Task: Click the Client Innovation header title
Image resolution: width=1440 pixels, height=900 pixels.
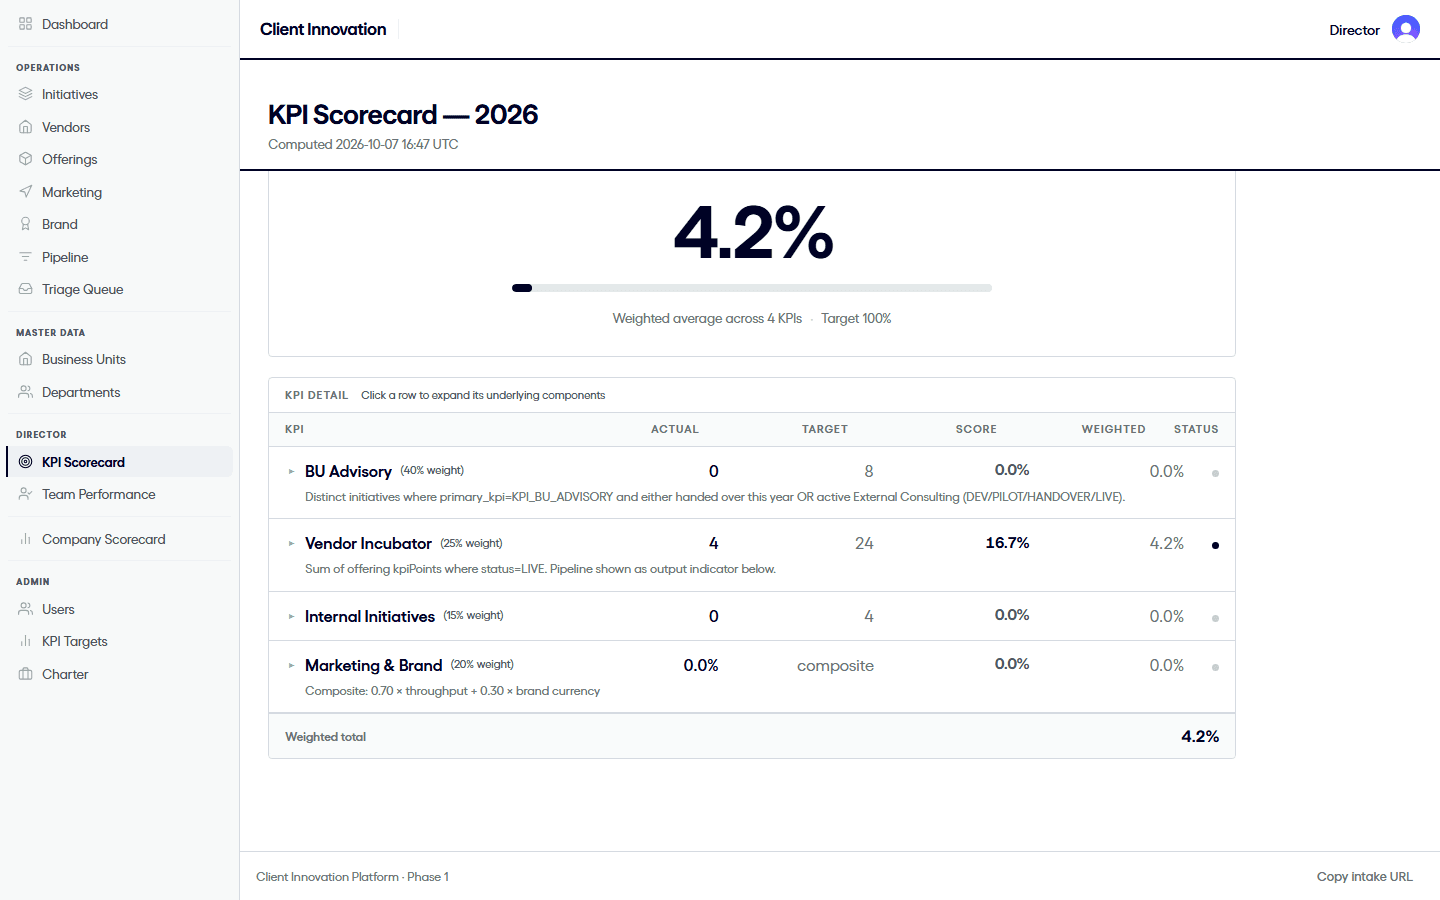Action: point(323,29)
